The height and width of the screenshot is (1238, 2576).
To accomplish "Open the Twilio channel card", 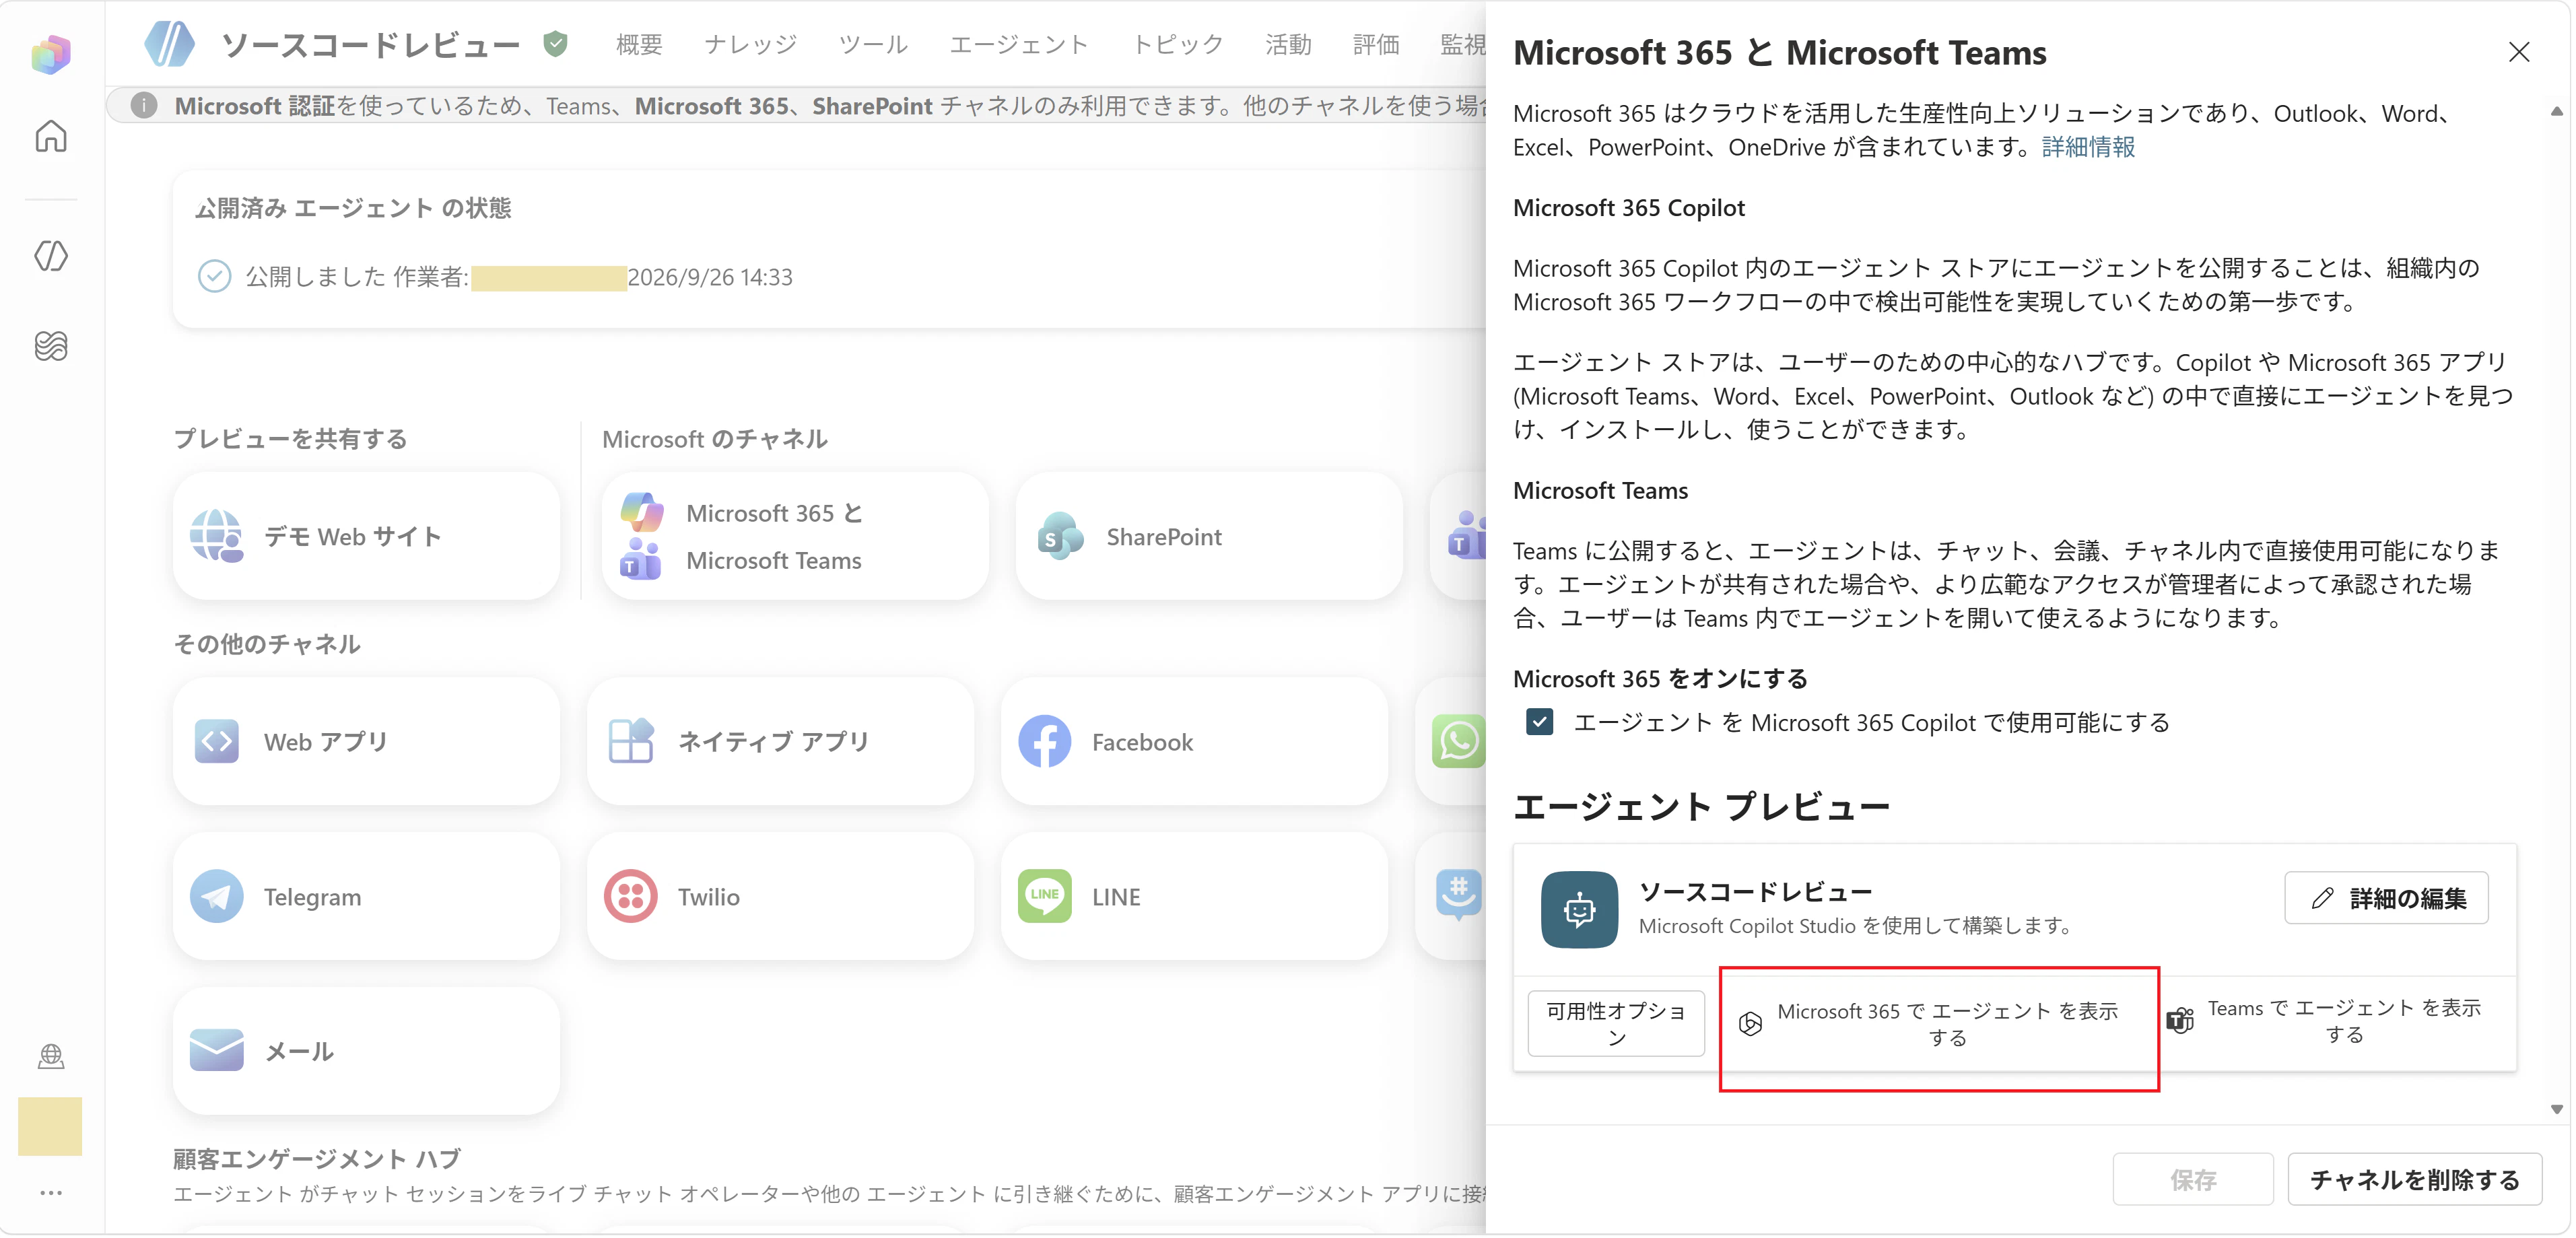I will (780, 897).
